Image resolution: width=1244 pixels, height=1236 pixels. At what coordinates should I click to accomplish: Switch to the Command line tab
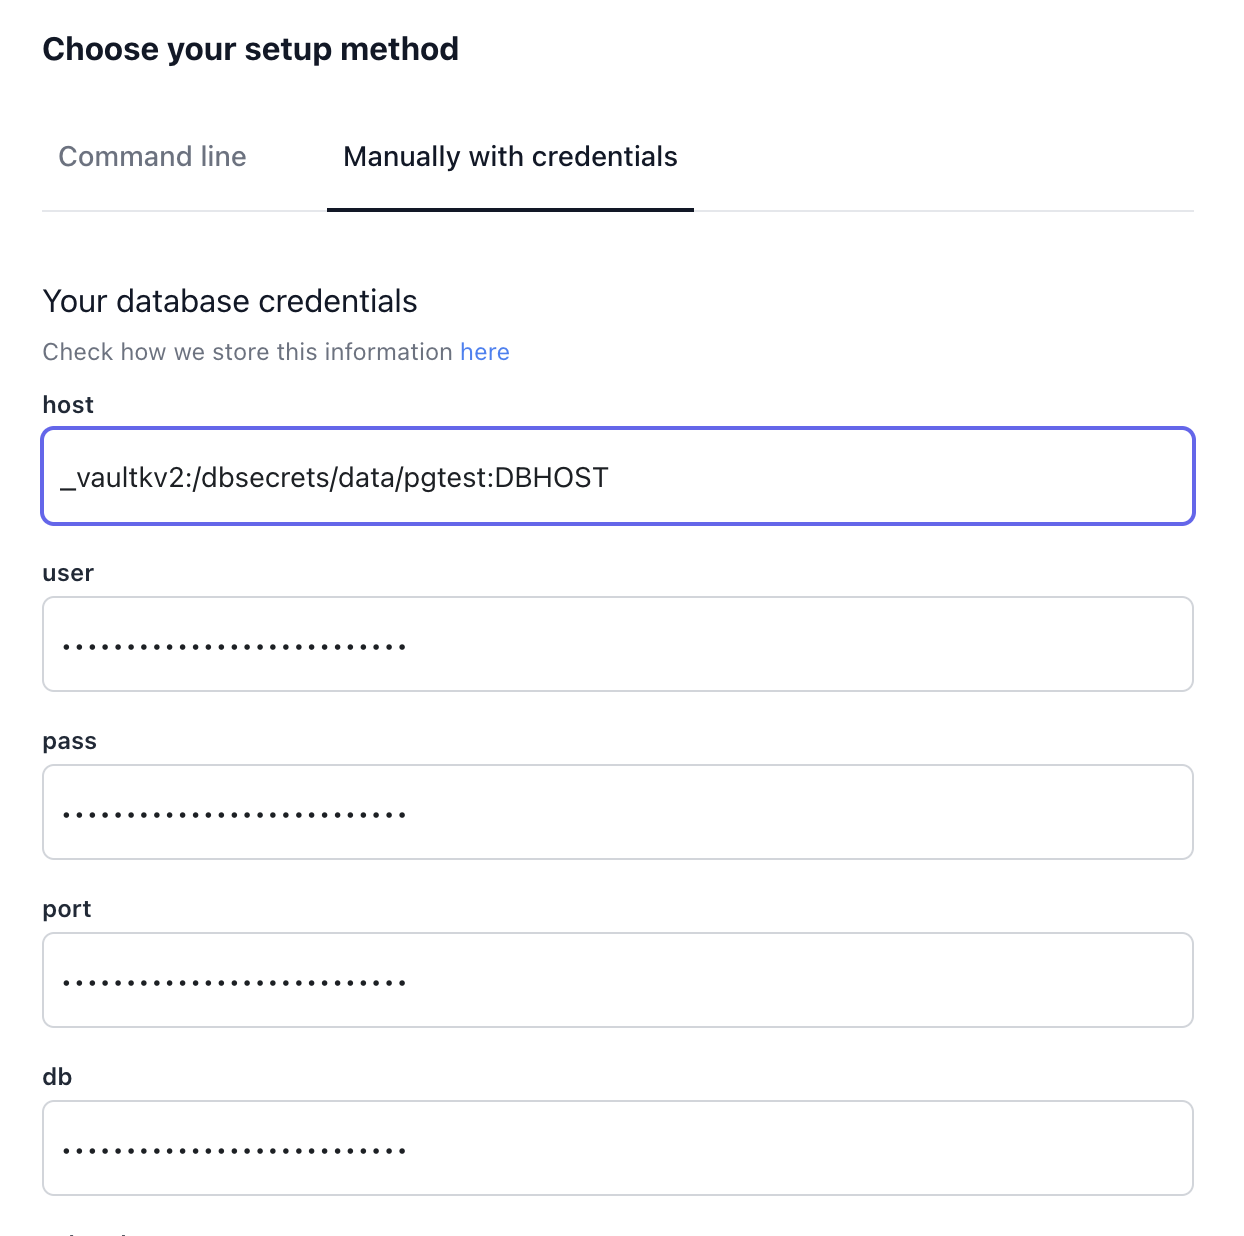click(152, 157)
